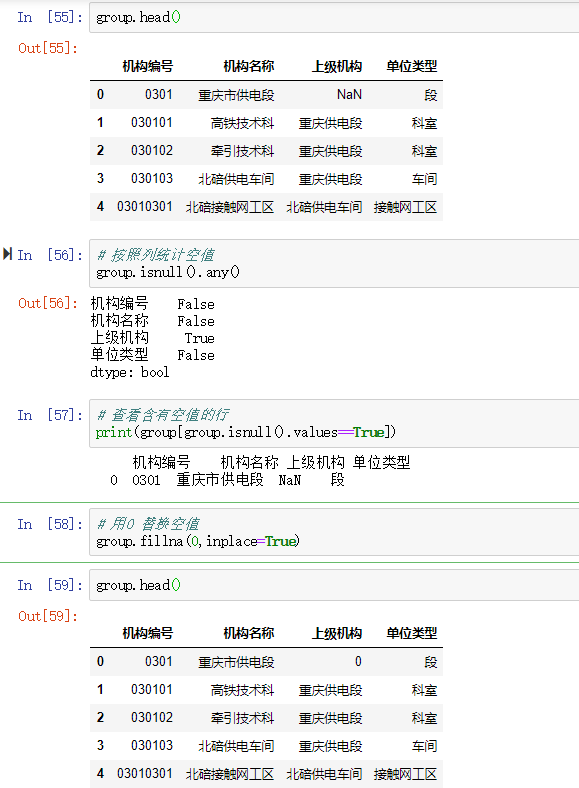Click the 机构编号 header in the Out[55] table
This screenshot has height=788, width=579.
(148, 66)
